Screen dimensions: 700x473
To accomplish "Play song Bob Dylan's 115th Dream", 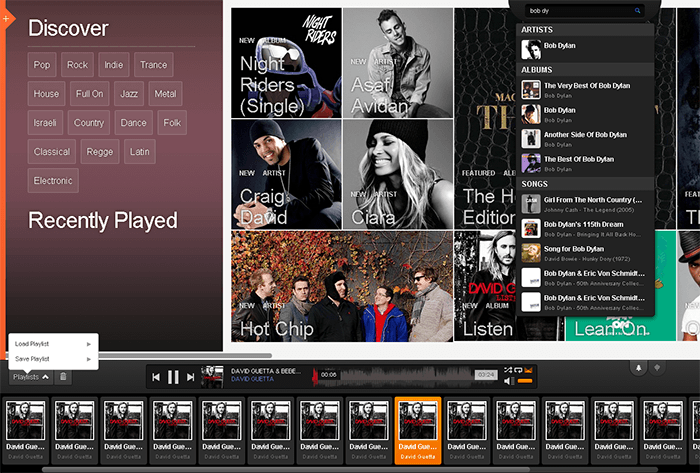I will [x=585, y=228].
